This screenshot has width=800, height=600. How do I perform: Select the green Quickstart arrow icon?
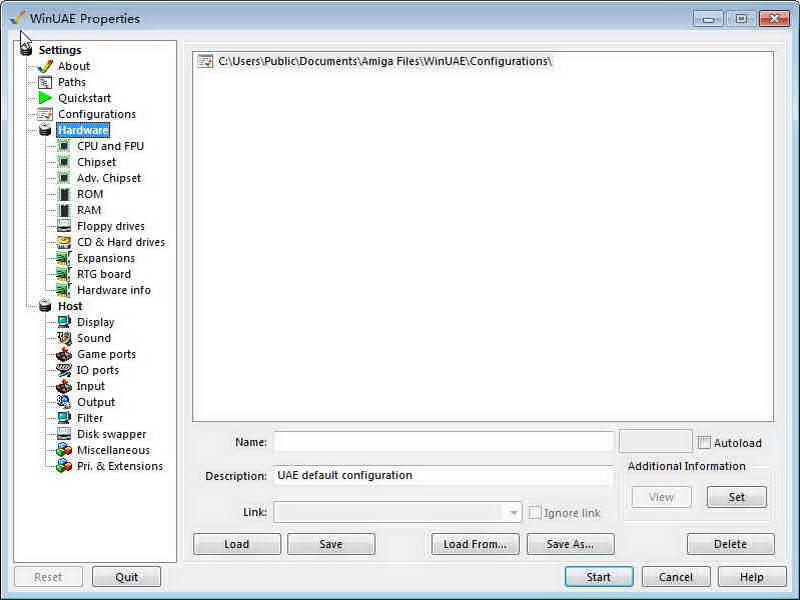(x=45, y=98)
